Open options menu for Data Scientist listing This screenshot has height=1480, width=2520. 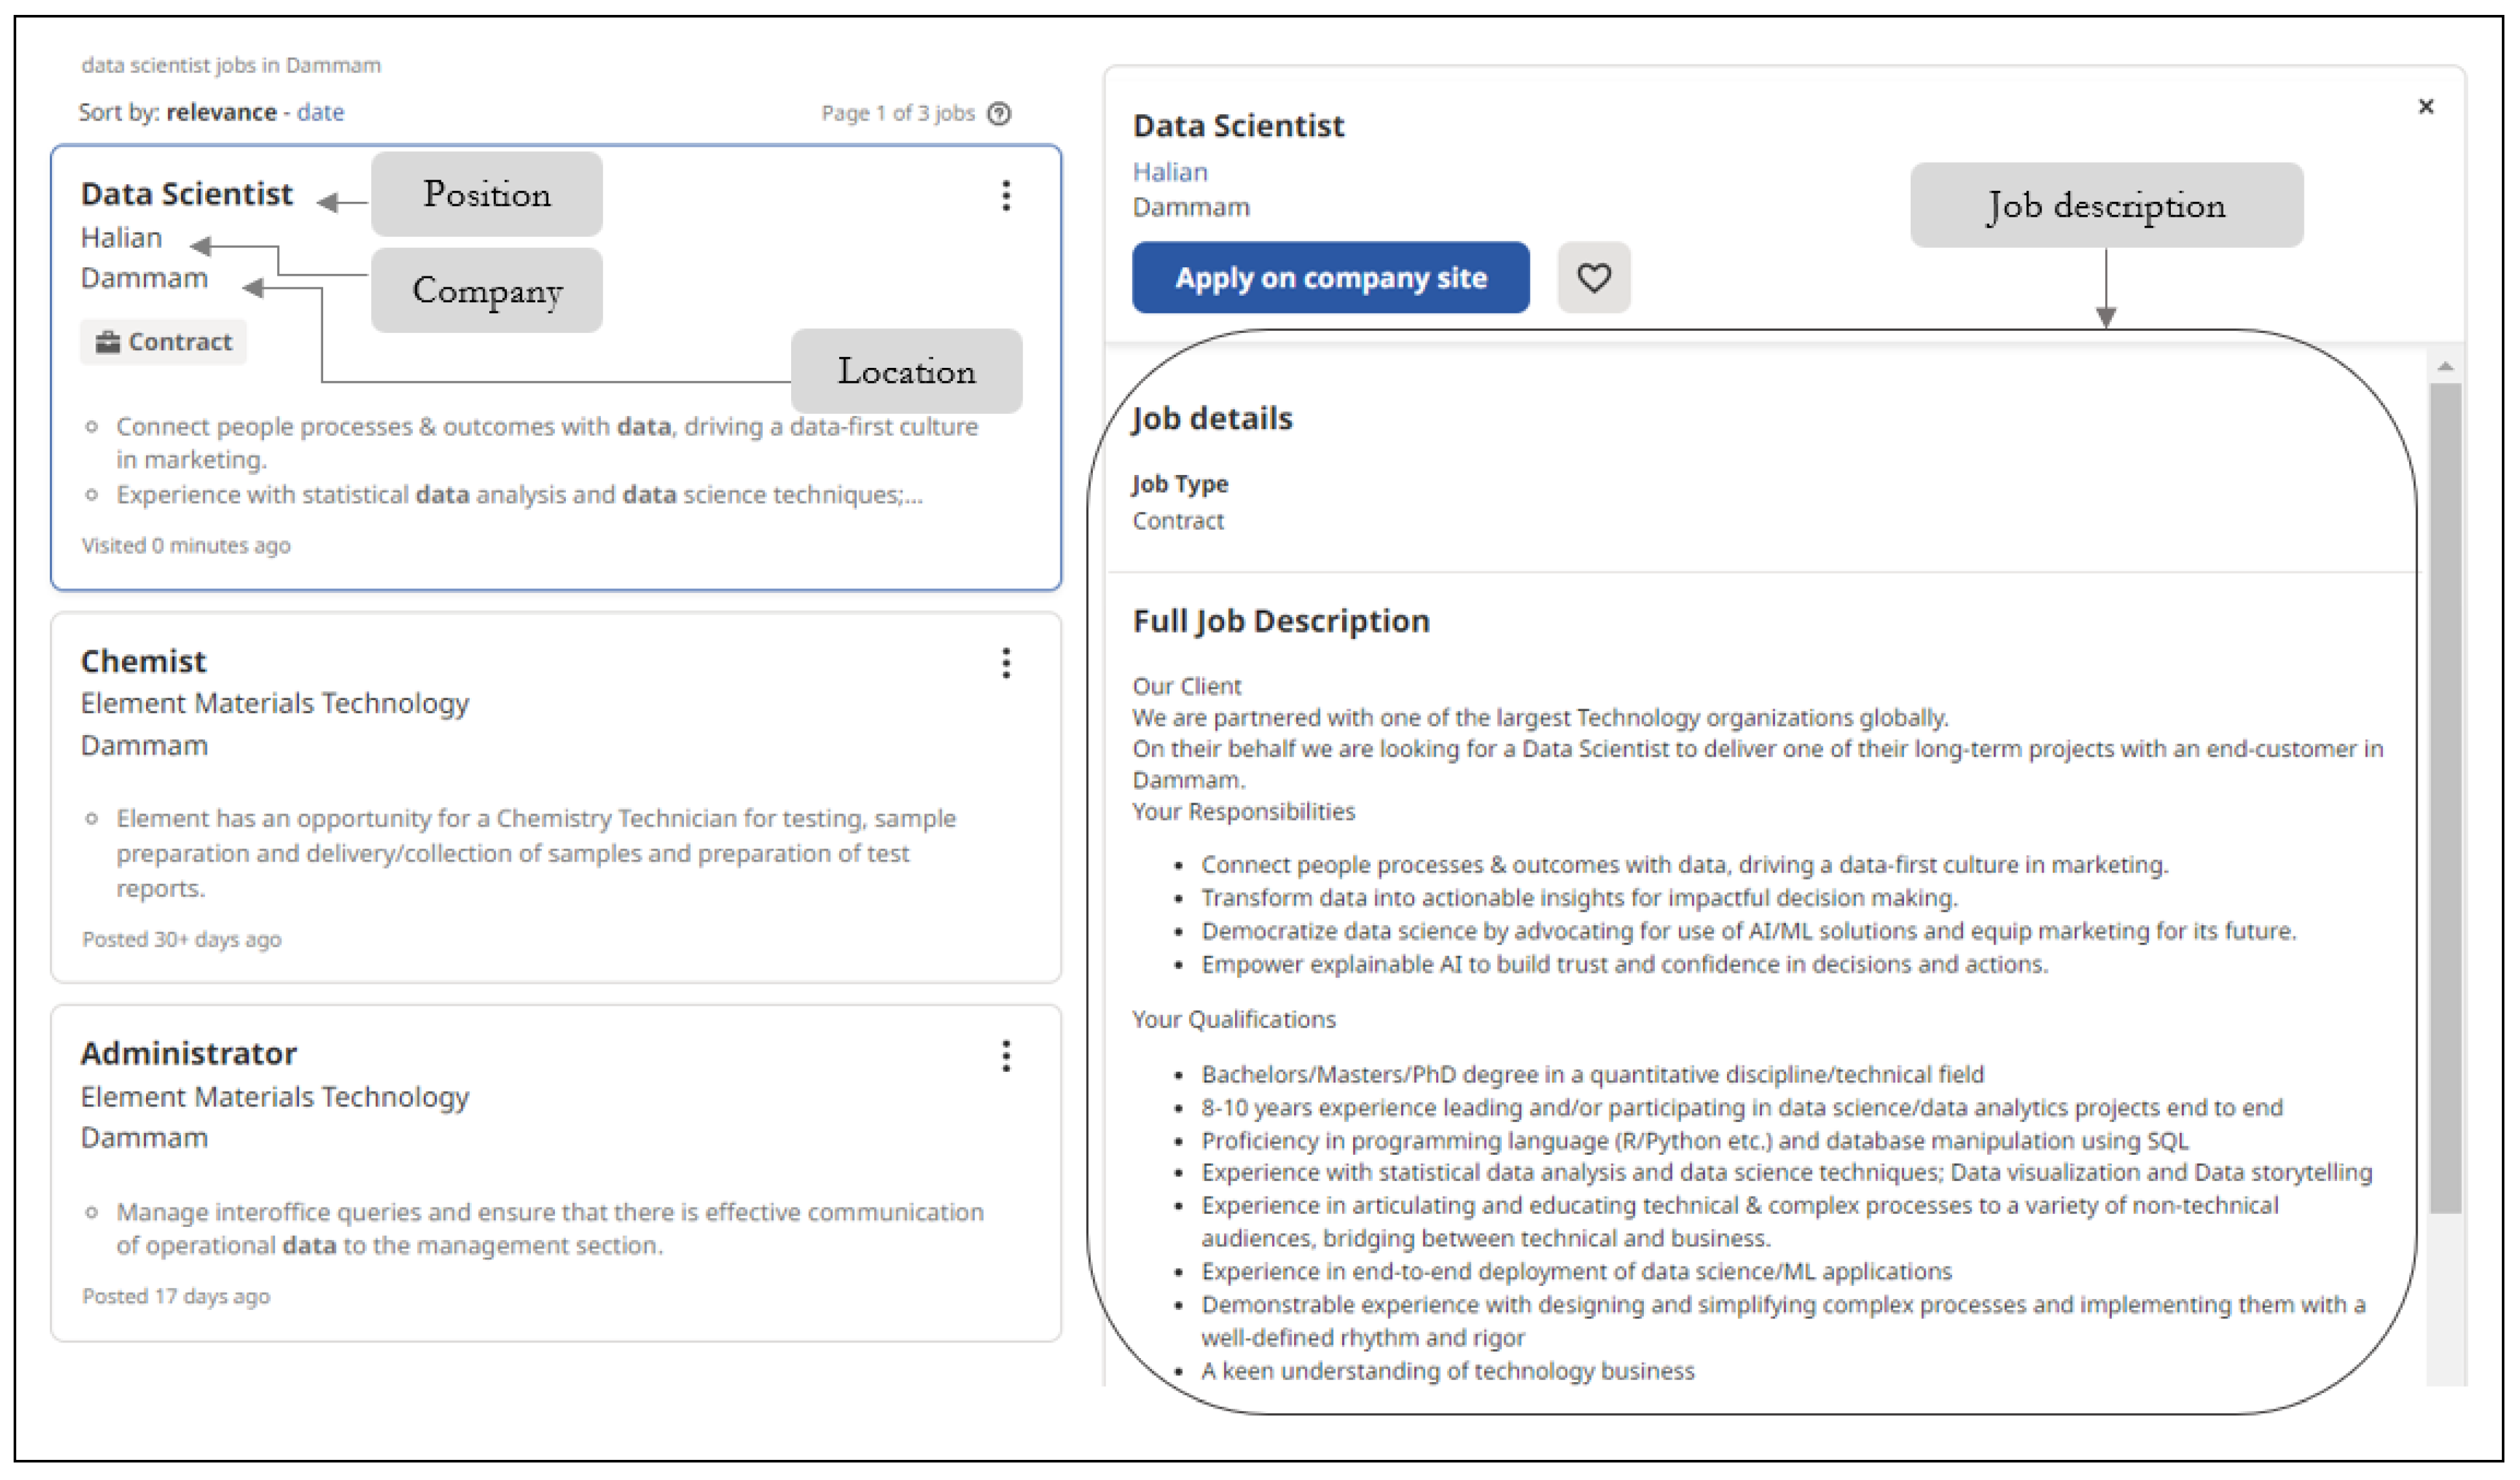pos(1006,195)
